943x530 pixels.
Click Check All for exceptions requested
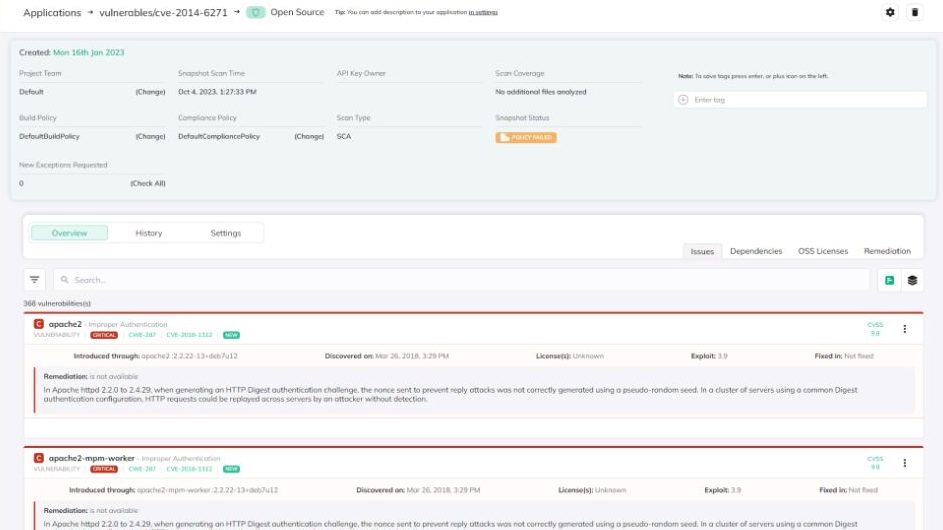pos(148,183)
